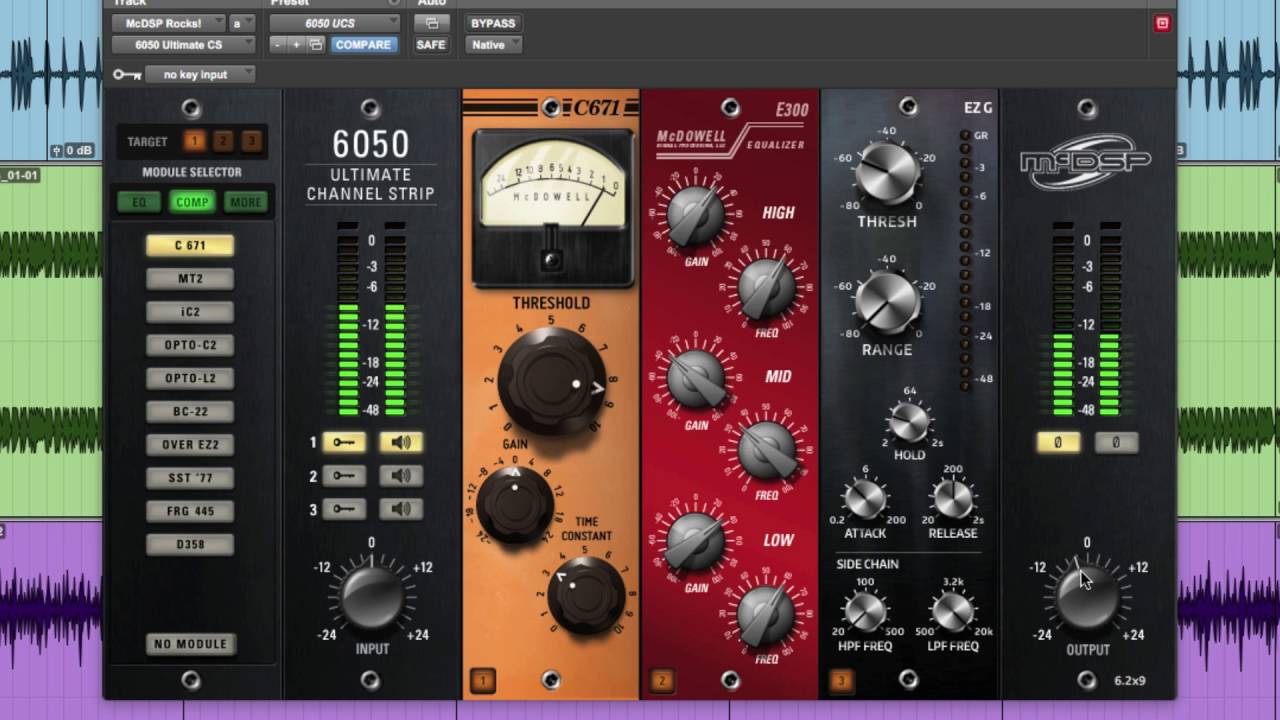
Task: Click the C671 VU meter
Action: (552, 207)
